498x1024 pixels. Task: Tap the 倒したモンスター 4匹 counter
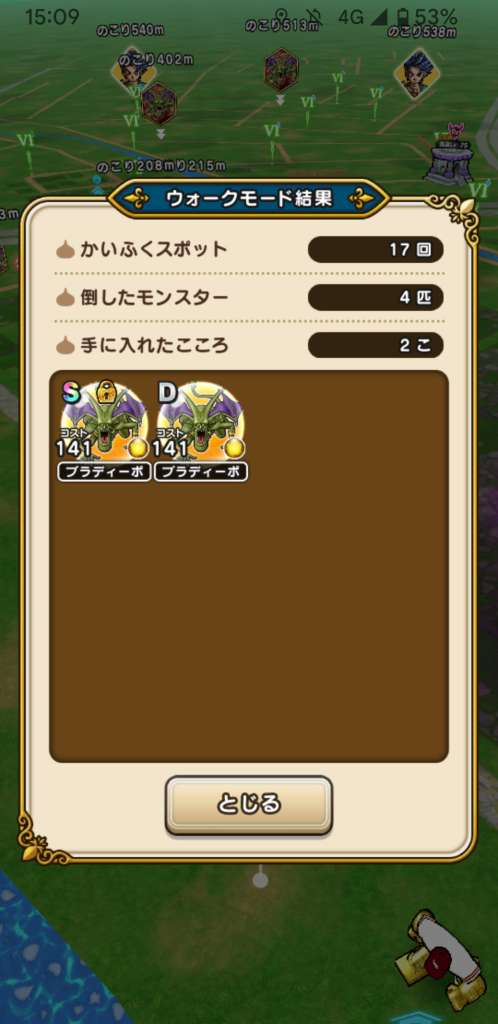tap(375, 298)
